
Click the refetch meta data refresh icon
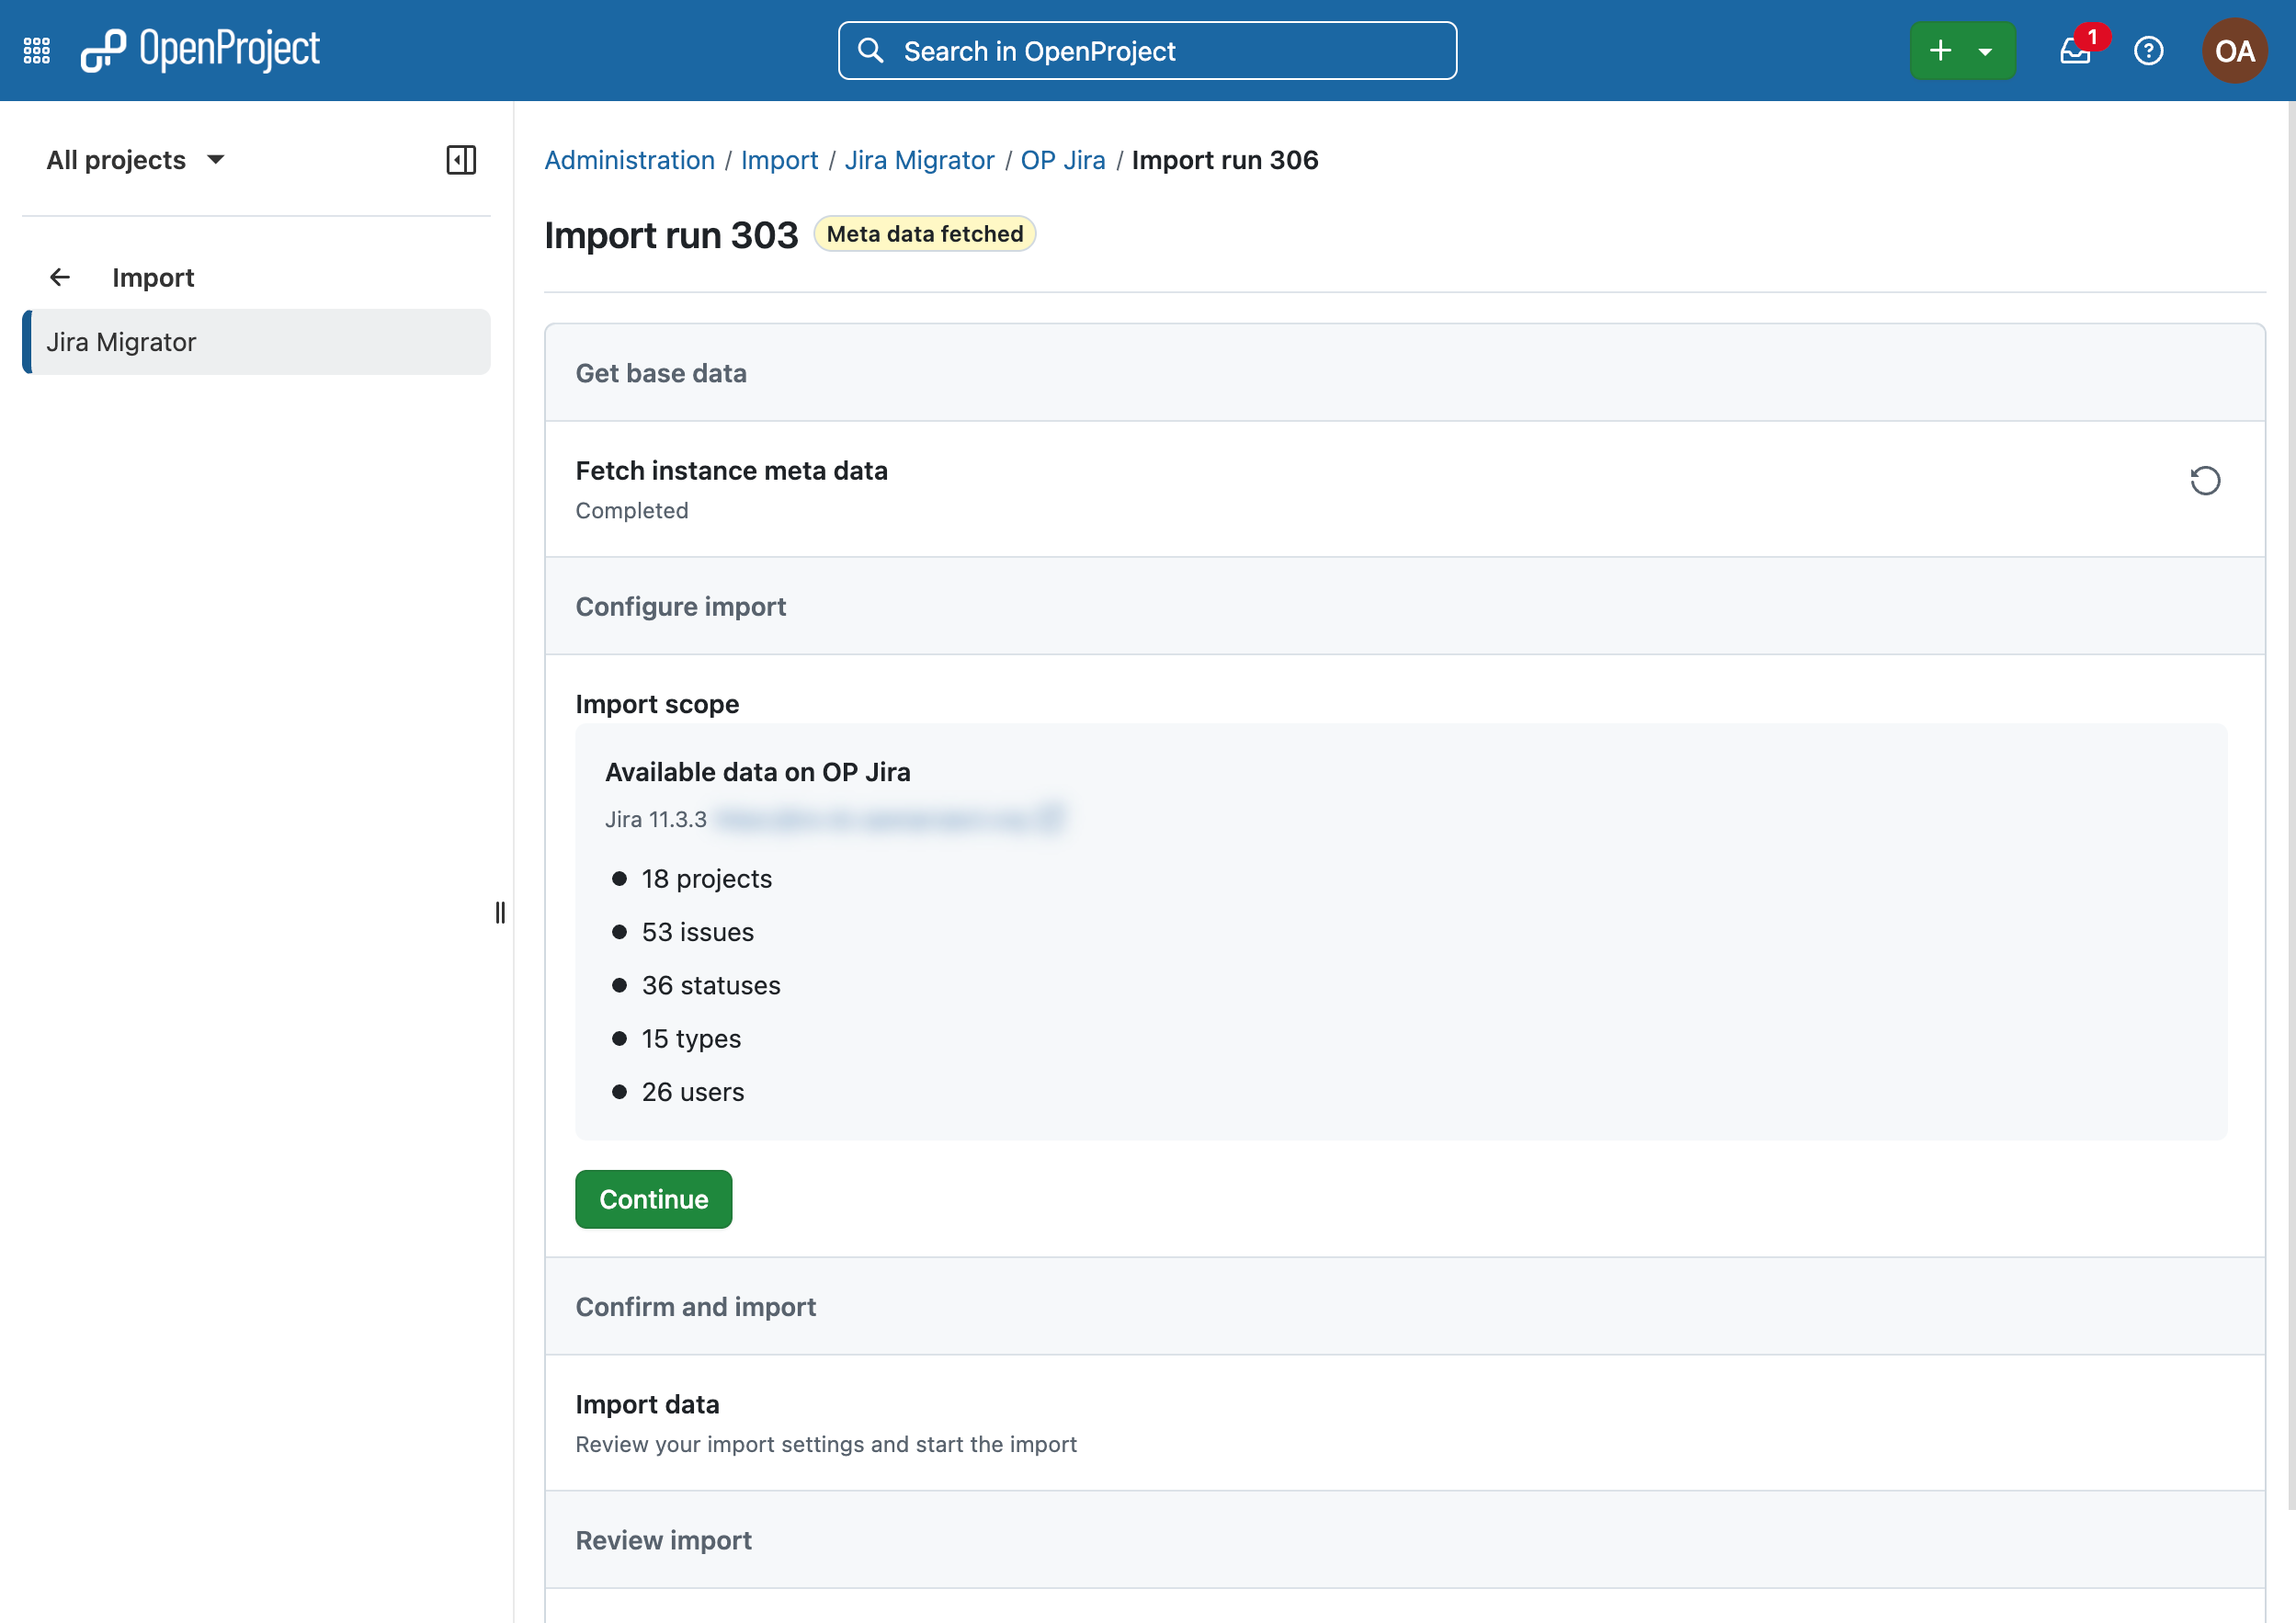[x=2205, y=481]
